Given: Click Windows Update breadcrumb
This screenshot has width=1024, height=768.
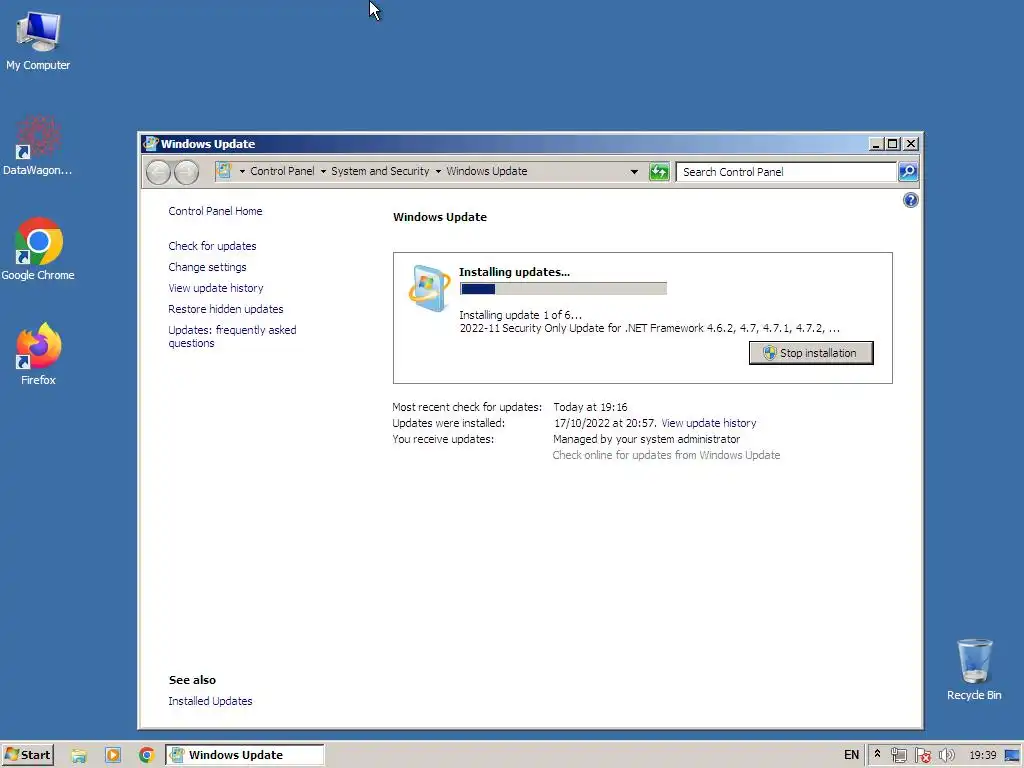Looking at the screenshot, I should [487, 171].
